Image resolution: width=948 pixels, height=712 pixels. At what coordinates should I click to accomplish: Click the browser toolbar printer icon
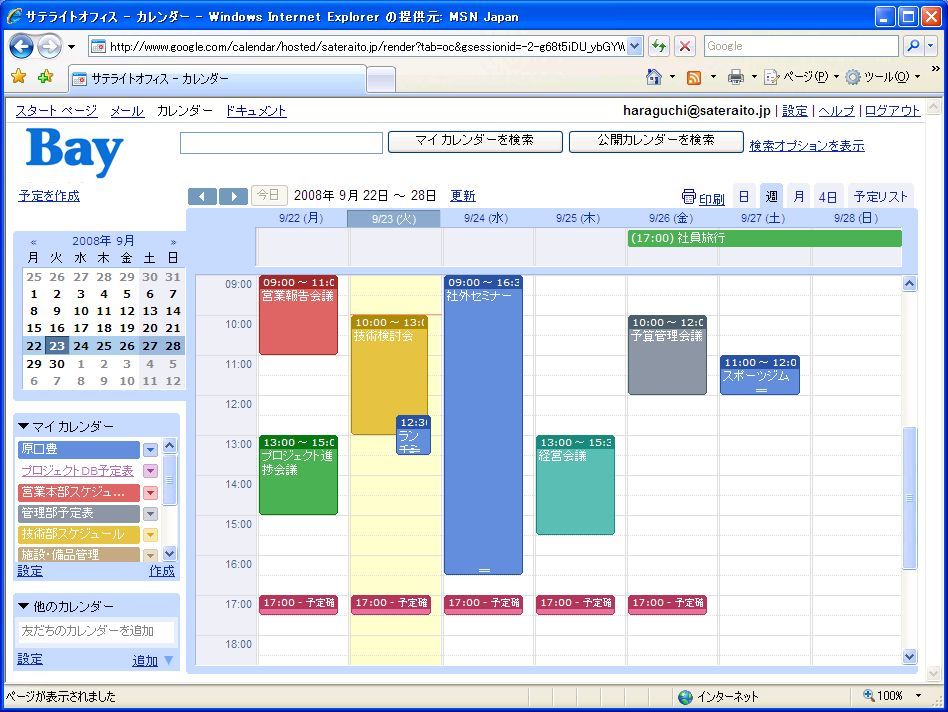click(x=735, y=77)
